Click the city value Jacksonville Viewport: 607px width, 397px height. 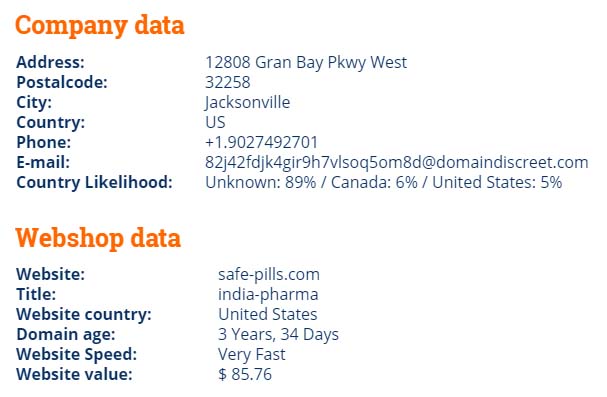click(247, 103)
